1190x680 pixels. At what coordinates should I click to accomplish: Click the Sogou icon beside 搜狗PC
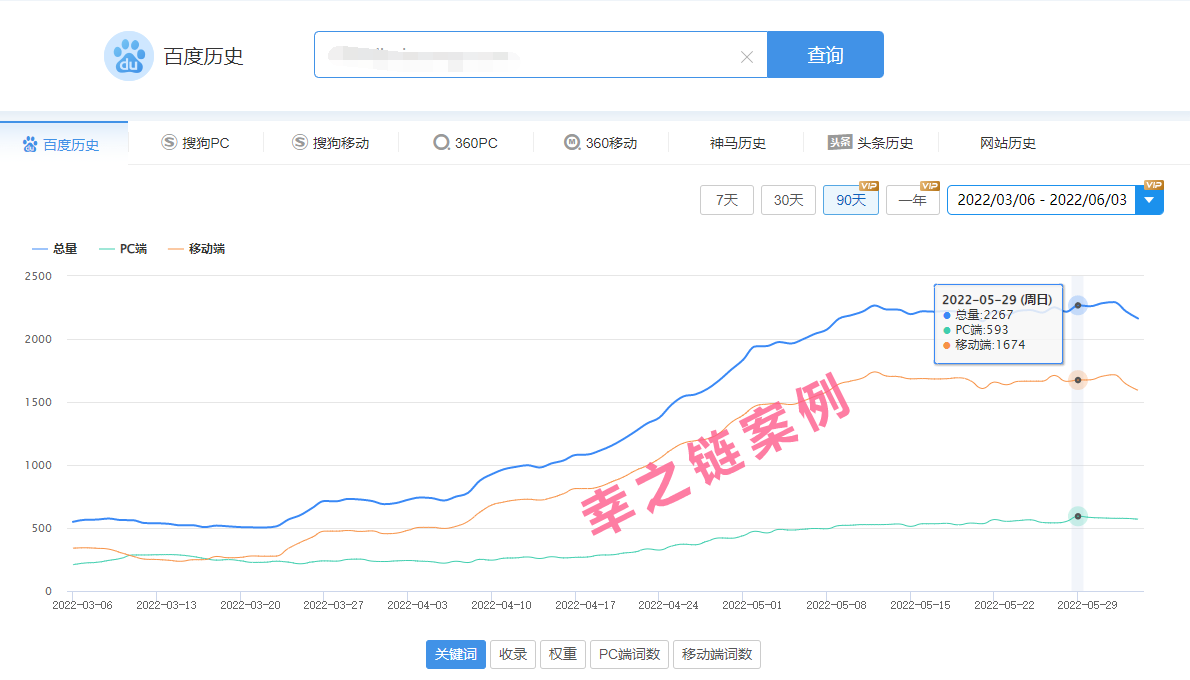point(169,142)
